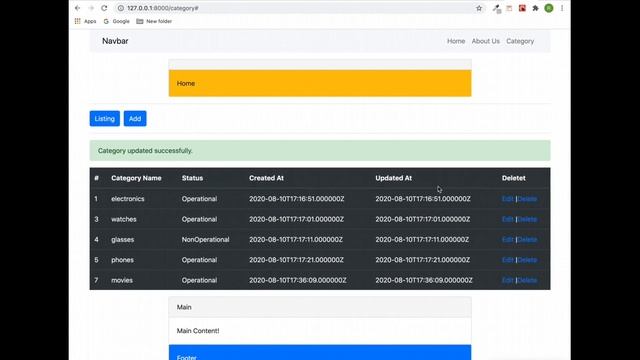Edit the electronics category
Viewport: 640px width, 360px height.
tap(508, 199)
